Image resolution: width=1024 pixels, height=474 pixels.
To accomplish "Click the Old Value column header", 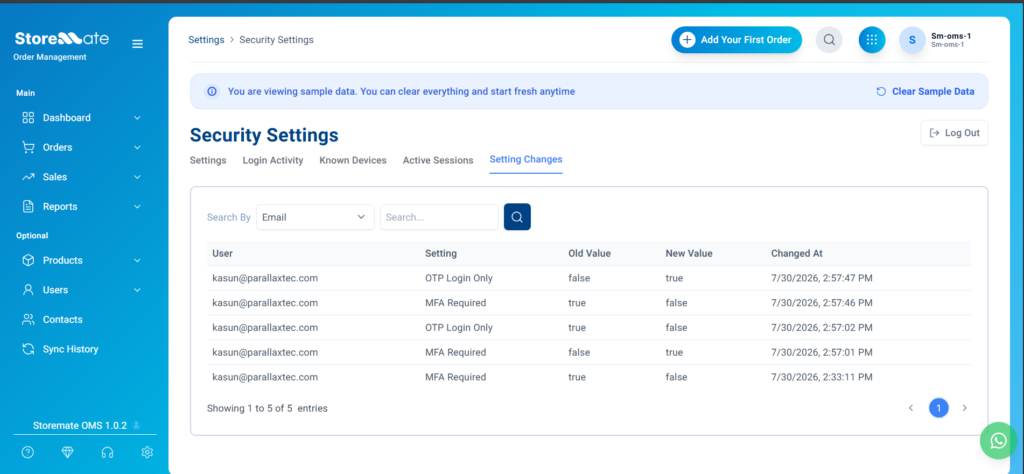I will (x=590, y=253).
